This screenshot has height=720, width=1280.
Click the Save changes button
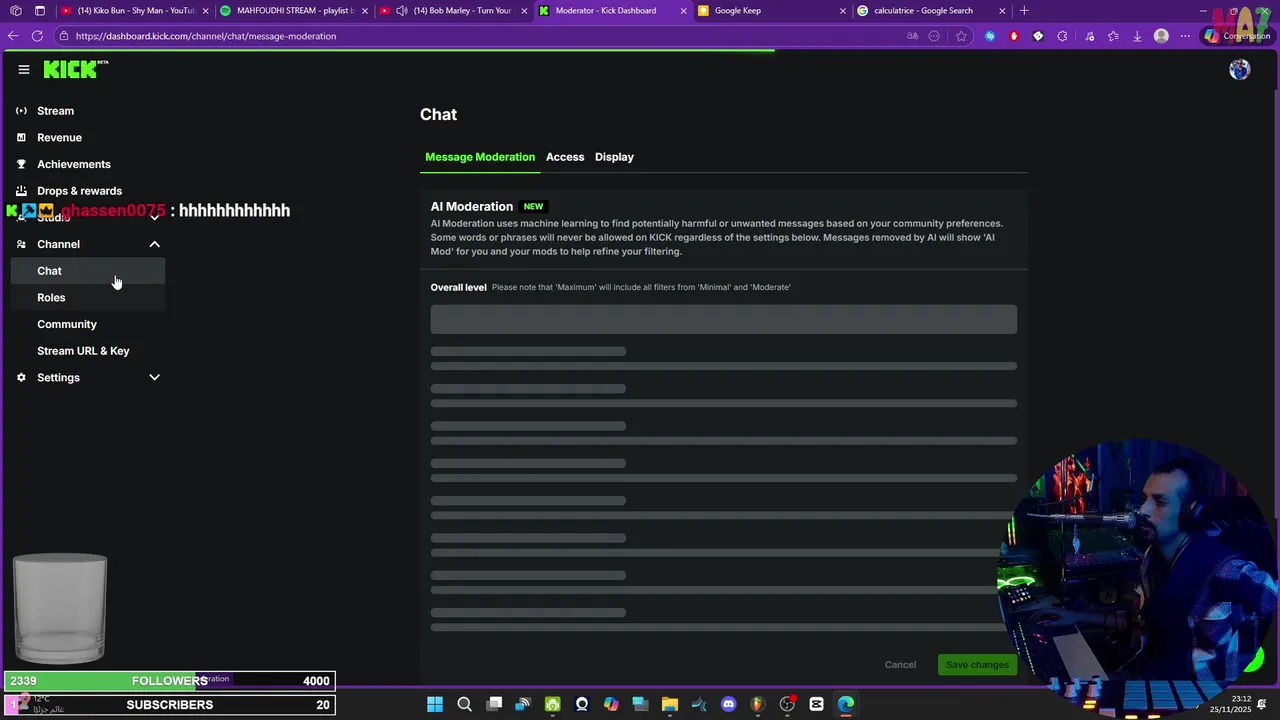[977, 665]
